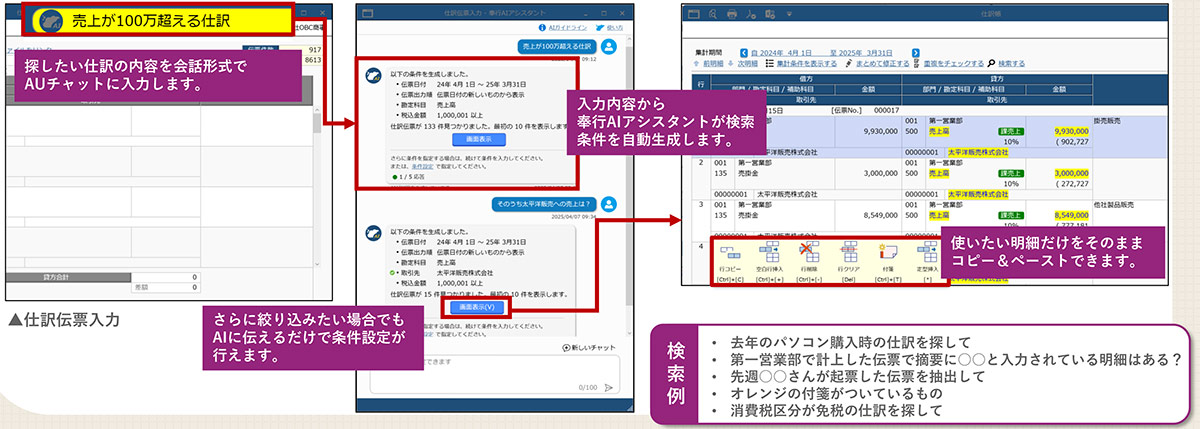Click the user chat bubble 'そのうち太平洋販売への売上は？'
Viewport: 1200px width, 429px height.
544,204
